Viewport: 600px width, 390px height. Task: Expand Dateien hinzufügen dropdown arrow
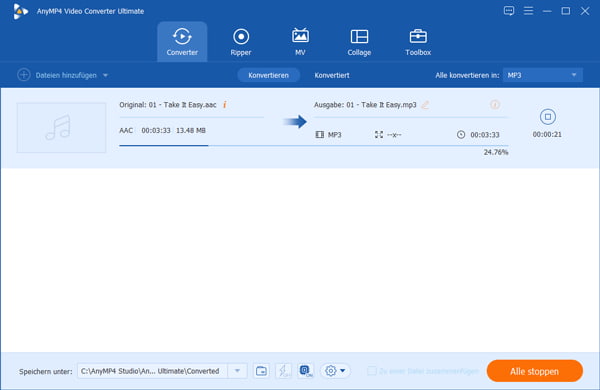pyautogui.click(x=105, y=75)
